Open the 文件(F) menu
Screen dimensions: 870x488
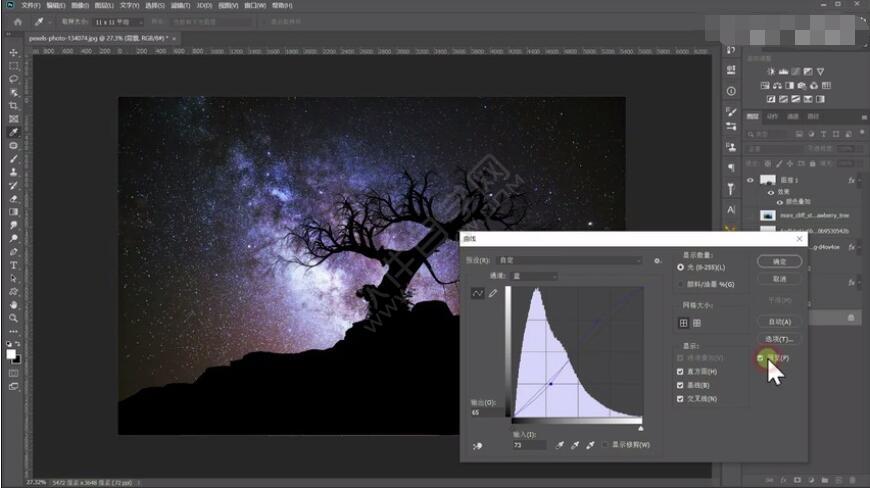pos(30,5)
